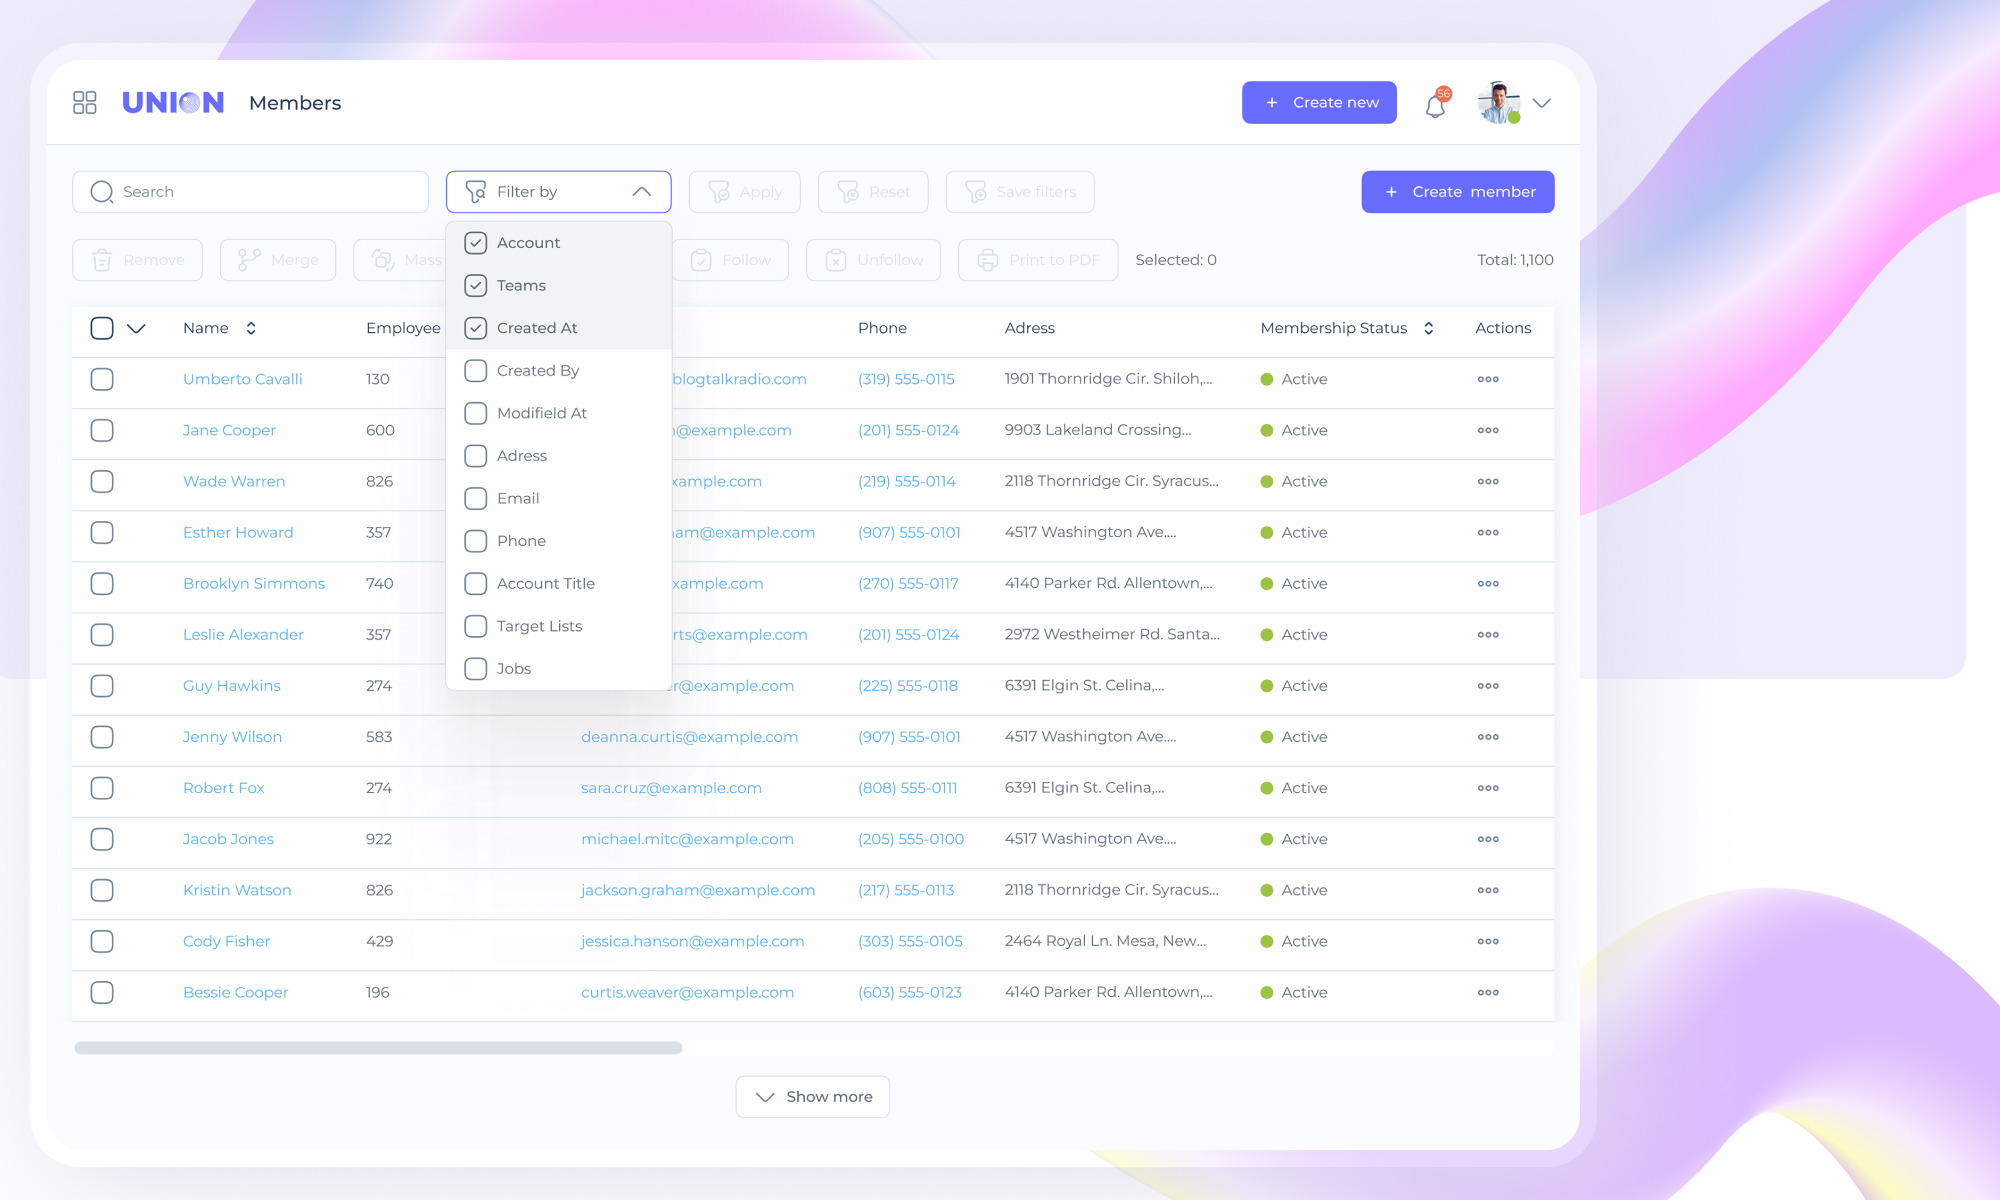Open the Esther Howard member link
Screen dimensions: 2000x1200
pyautogui.click(x=238, y=532)
